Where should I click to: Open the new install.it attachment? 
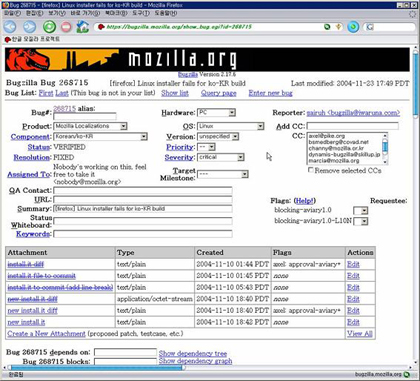click(x=26, y=322)
